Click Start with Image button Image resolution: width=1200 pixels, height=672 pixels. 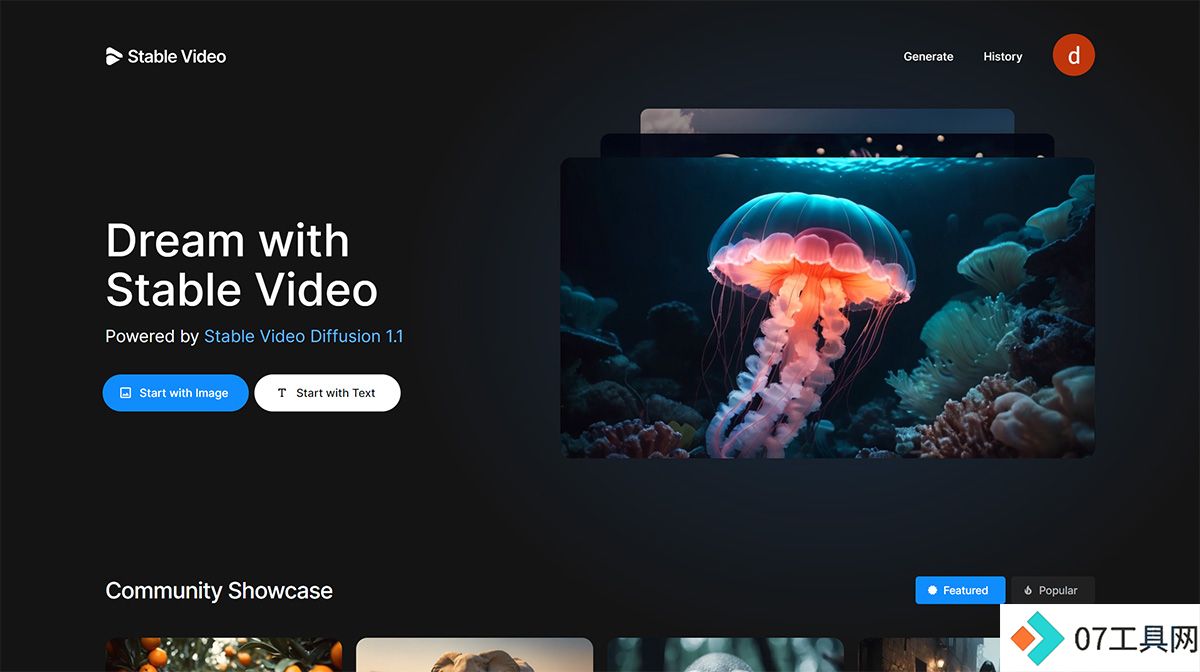click(x=175, y=393)
